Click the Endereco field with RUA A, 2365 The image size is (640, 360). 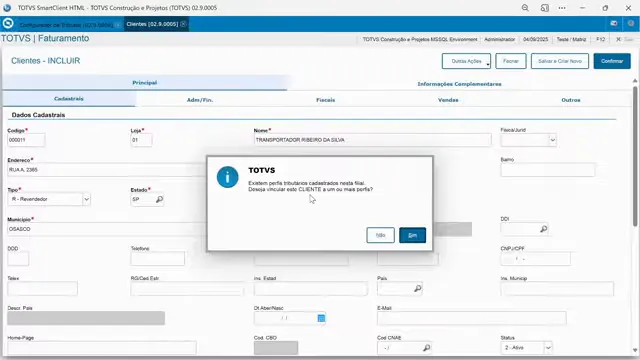coord(107,170)
